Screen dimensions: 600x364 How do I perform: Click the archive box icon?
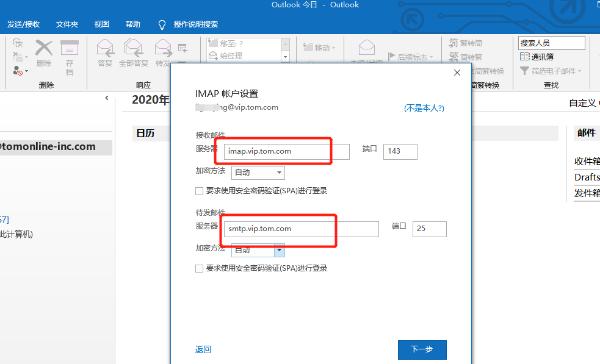pyautogui.click(x=69, y=48)
